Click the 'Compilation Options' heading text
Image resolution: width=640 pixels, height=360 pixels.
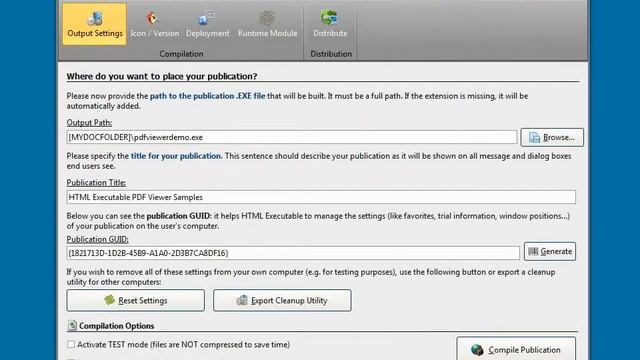coord(116,326)
